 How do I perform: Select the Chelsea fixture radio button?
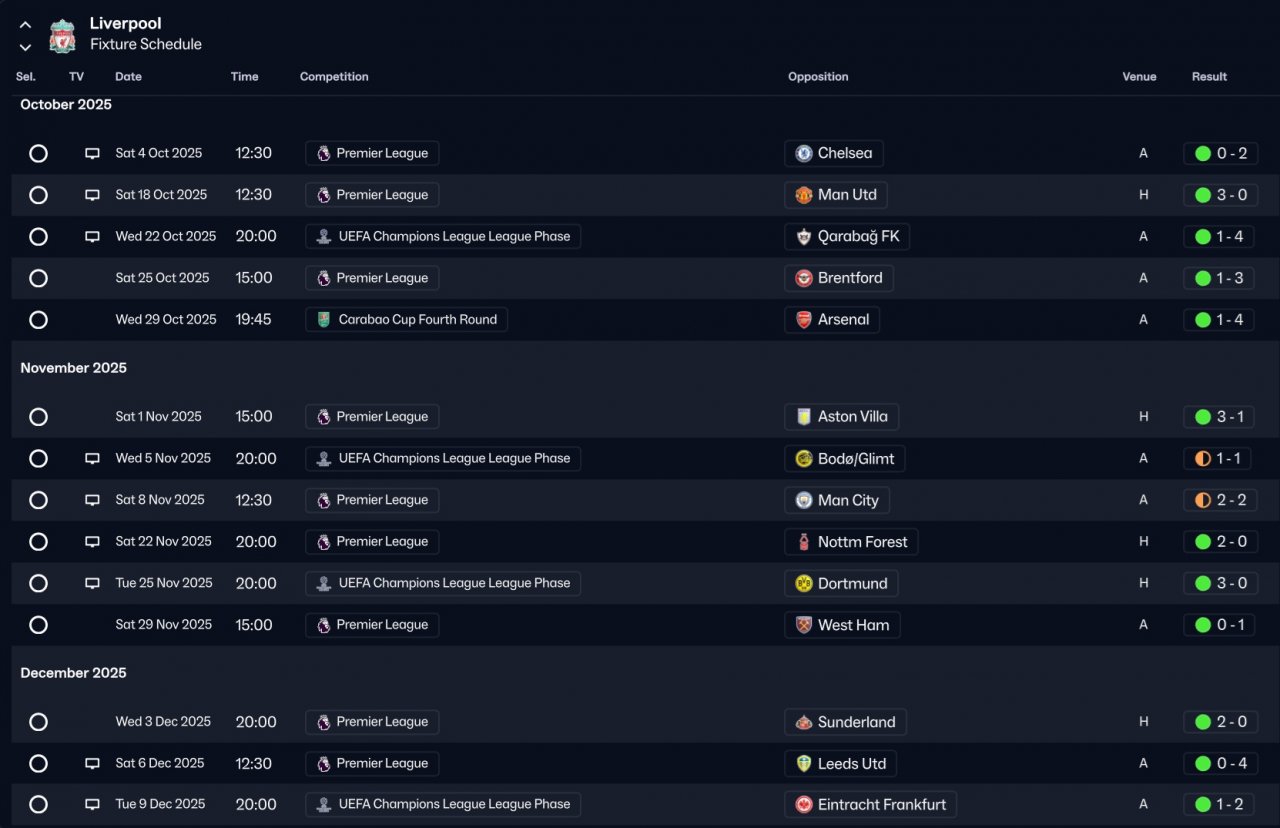(38, 153)
